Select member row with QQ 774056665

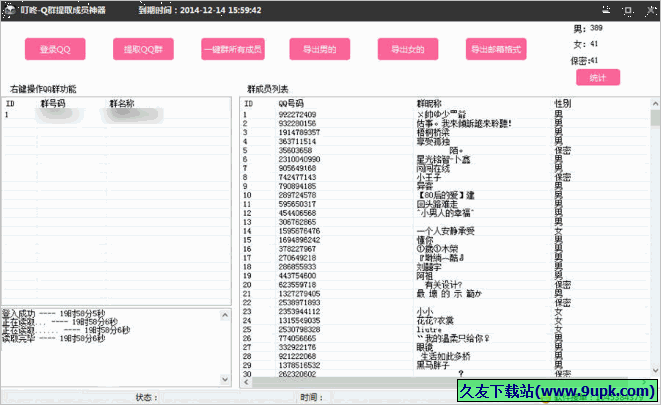446,338
